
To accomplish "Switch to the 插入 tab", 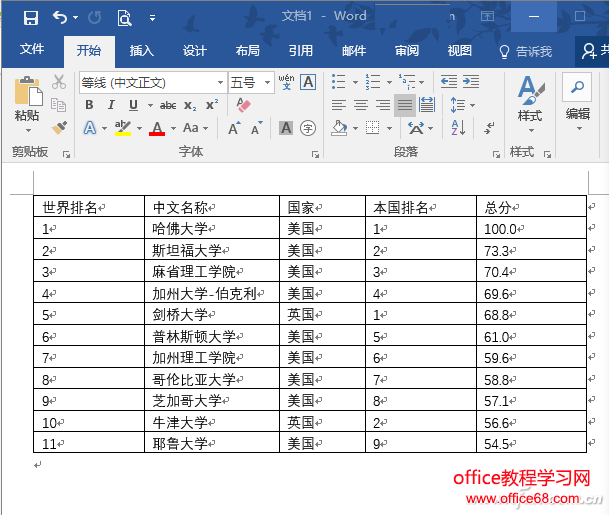I will (142, 50).
